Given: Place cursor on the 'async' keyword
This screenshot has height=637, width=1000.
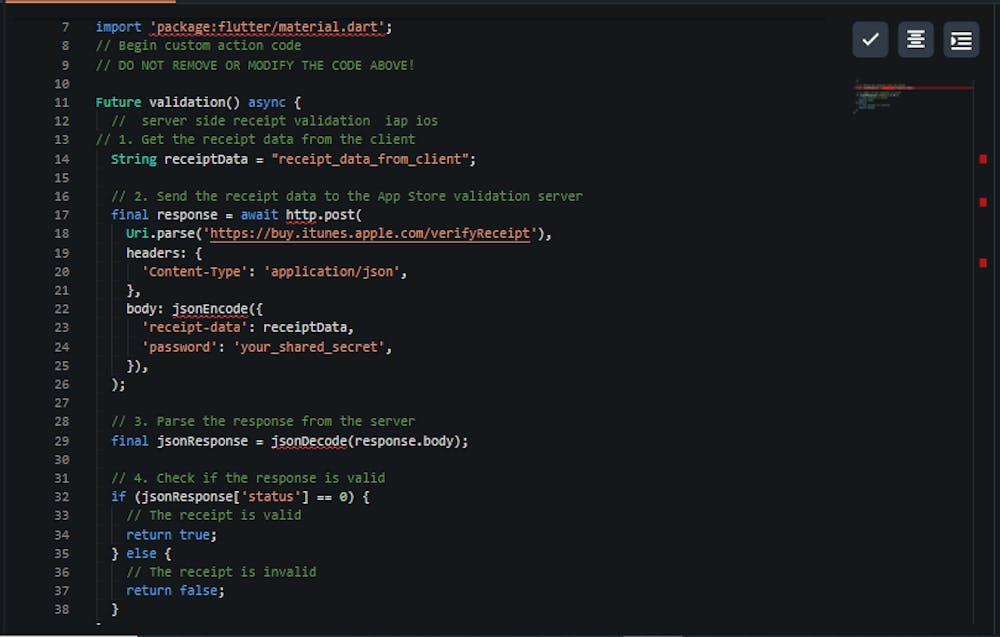Looking at the screenshot, I should [267, 101].
